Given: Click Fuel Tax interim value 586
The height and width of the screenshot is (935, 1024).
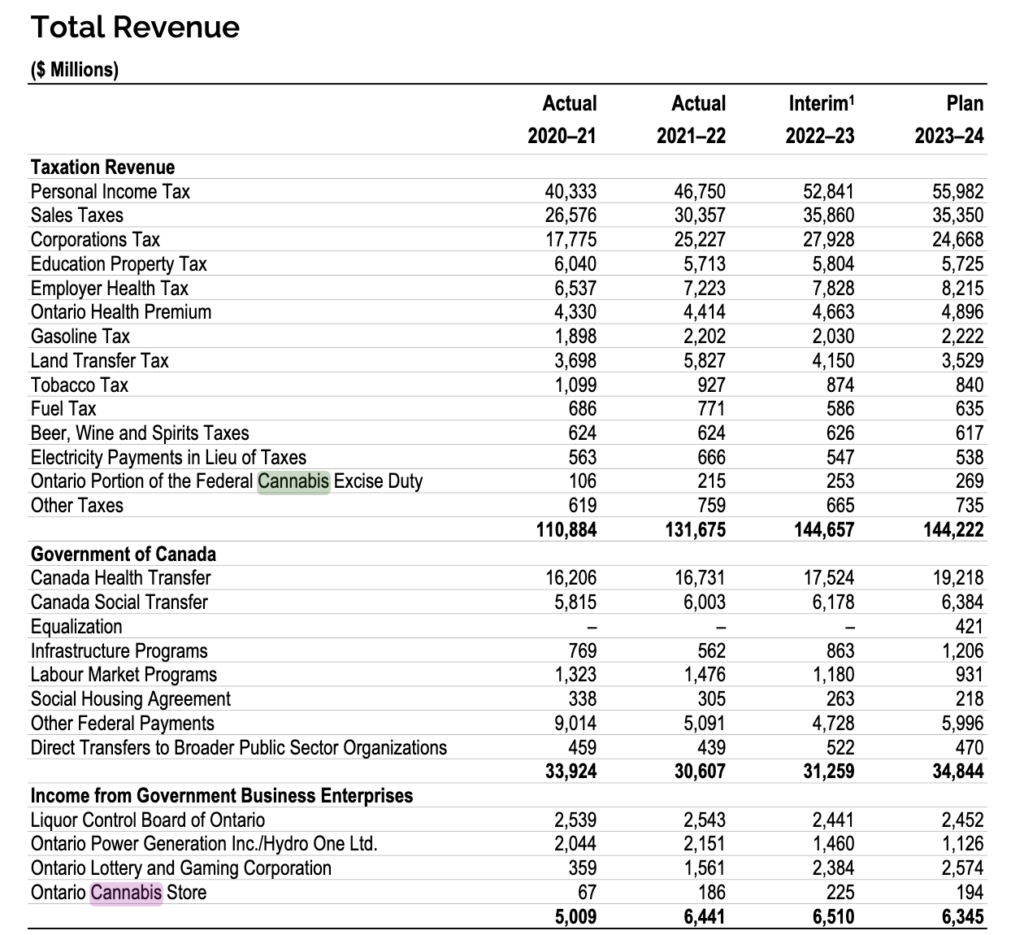Looking at the screenshot, I should tap(840, 409).
